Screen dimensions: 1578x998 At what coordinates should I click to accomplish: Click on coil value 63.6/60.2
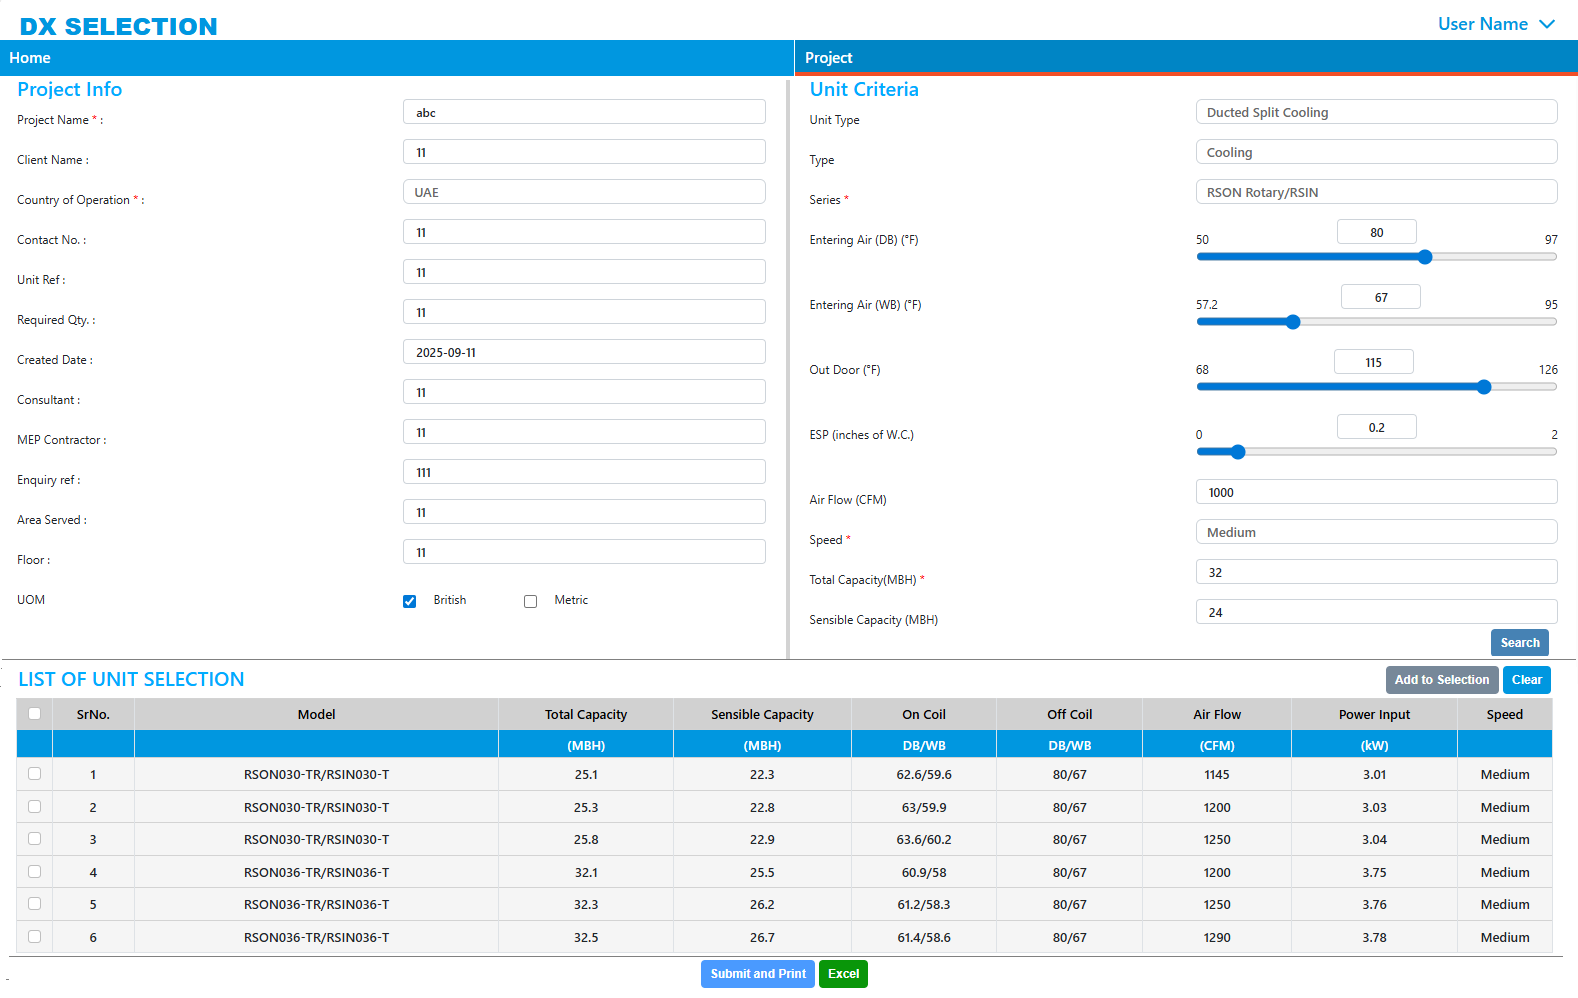click(x=924, y=839)
